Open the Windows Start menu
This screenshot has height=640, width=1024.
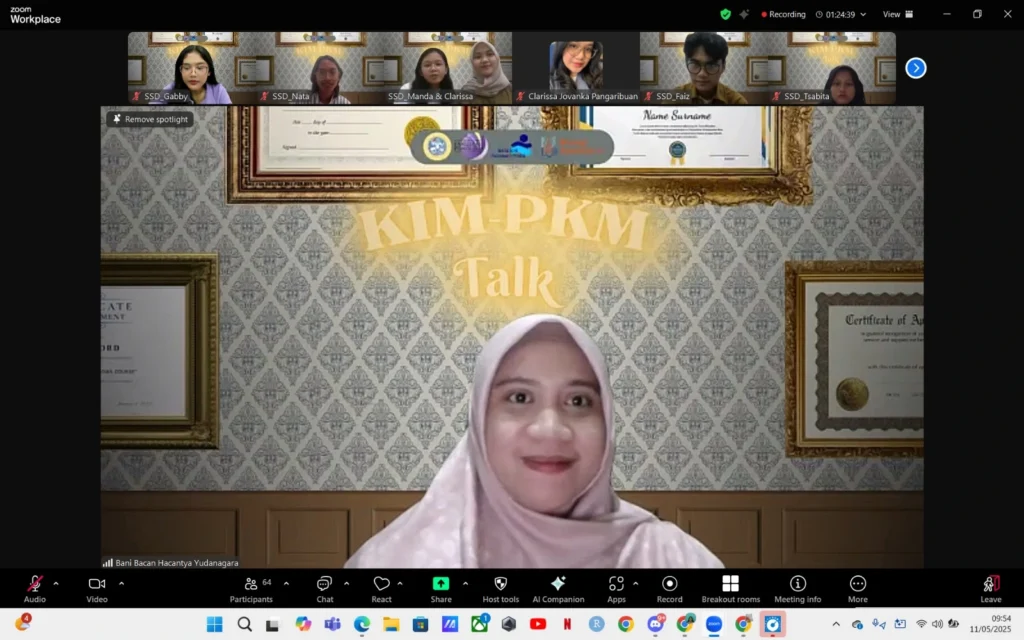pos(214,624)
